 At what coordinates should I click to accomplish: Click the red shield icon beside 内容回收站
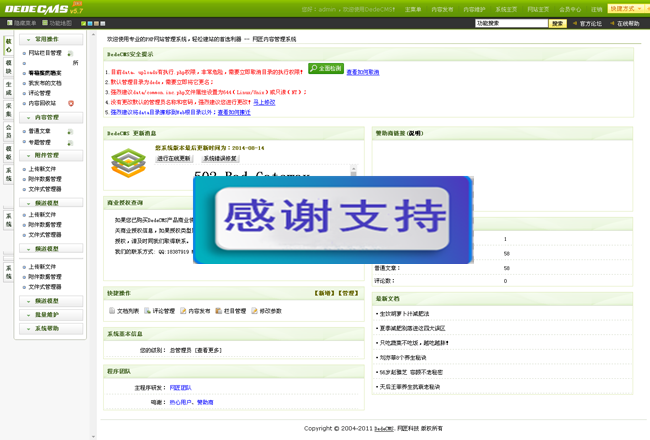(71, 103)
